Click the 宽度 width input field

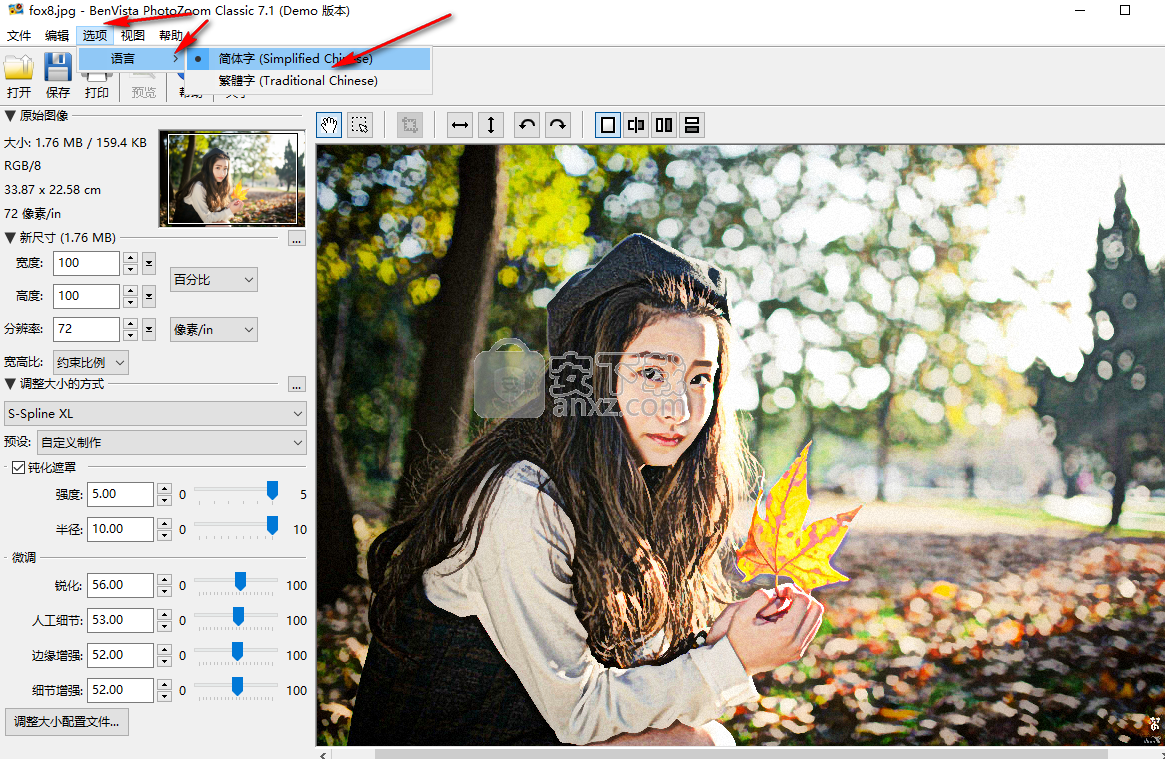(x=86, y=263)
